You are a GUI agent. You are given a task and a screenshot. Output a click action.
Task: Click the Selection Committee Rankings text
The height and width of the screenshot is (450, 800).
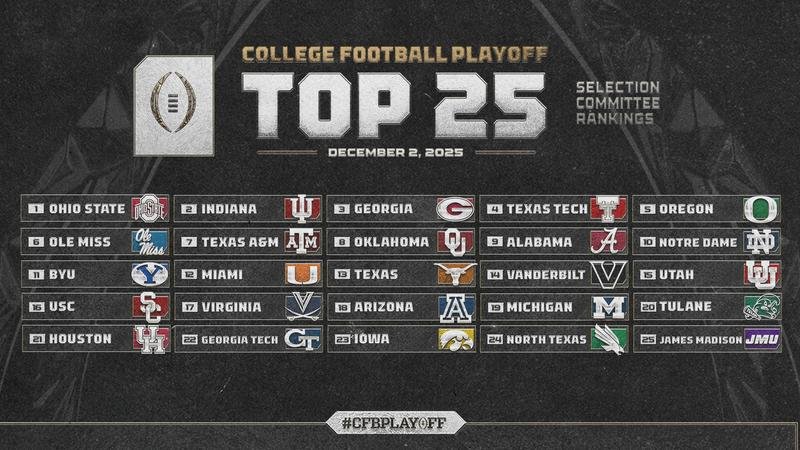coord(616,104)
